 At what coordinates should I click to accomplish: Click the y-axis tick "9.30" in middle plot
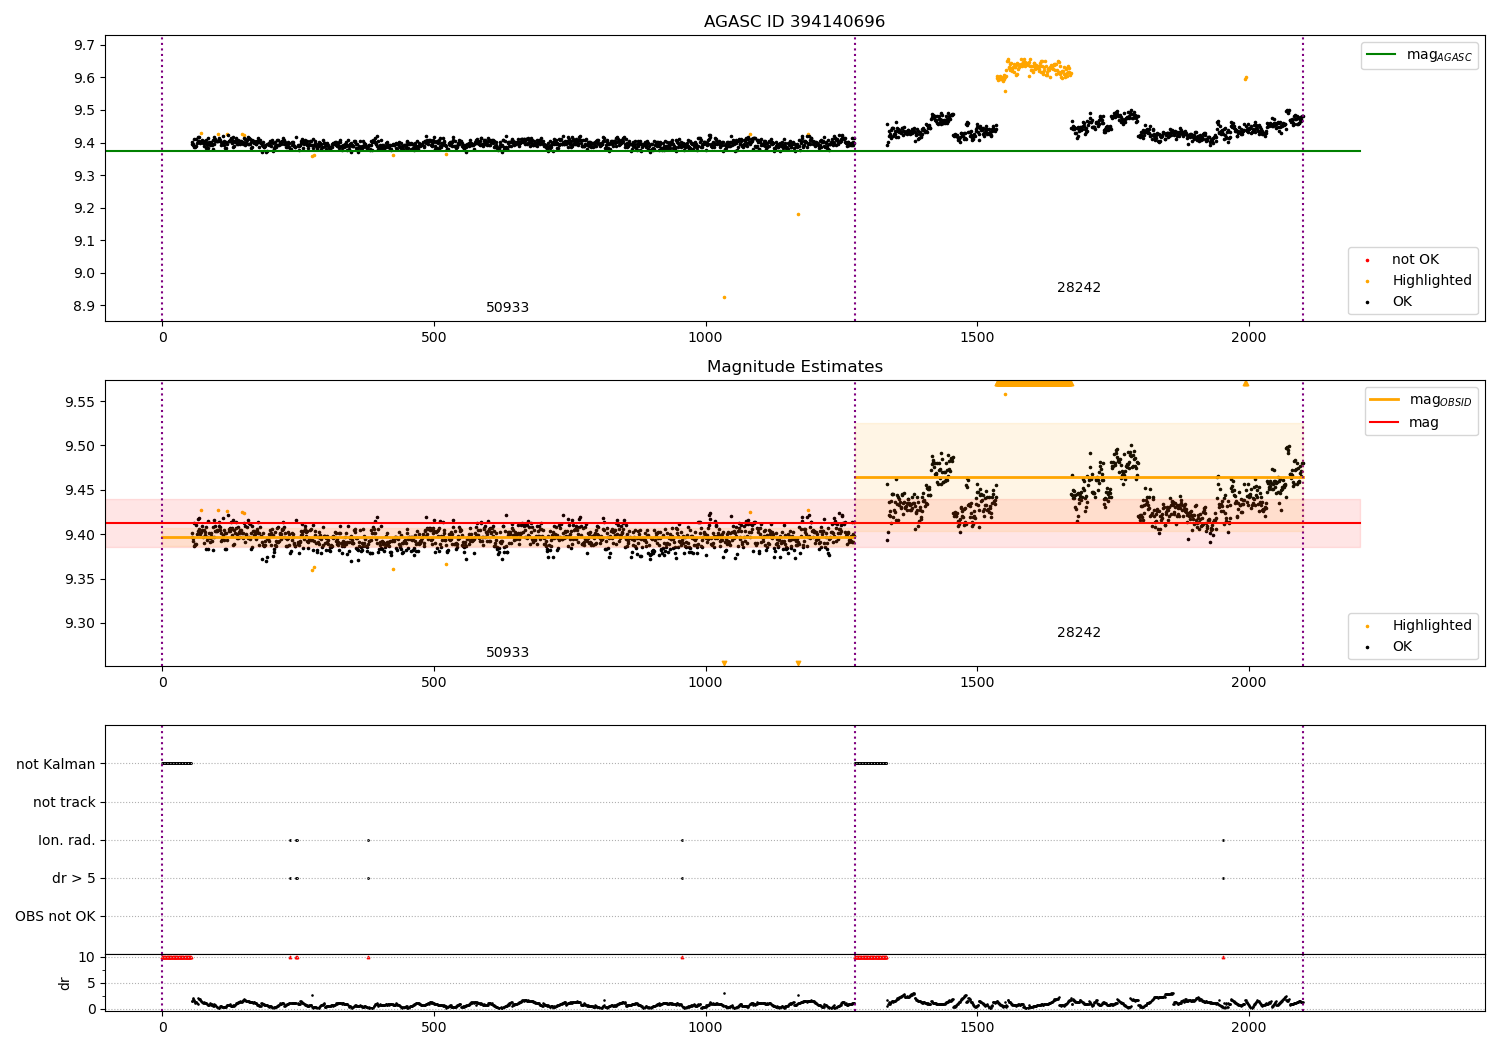81,624
